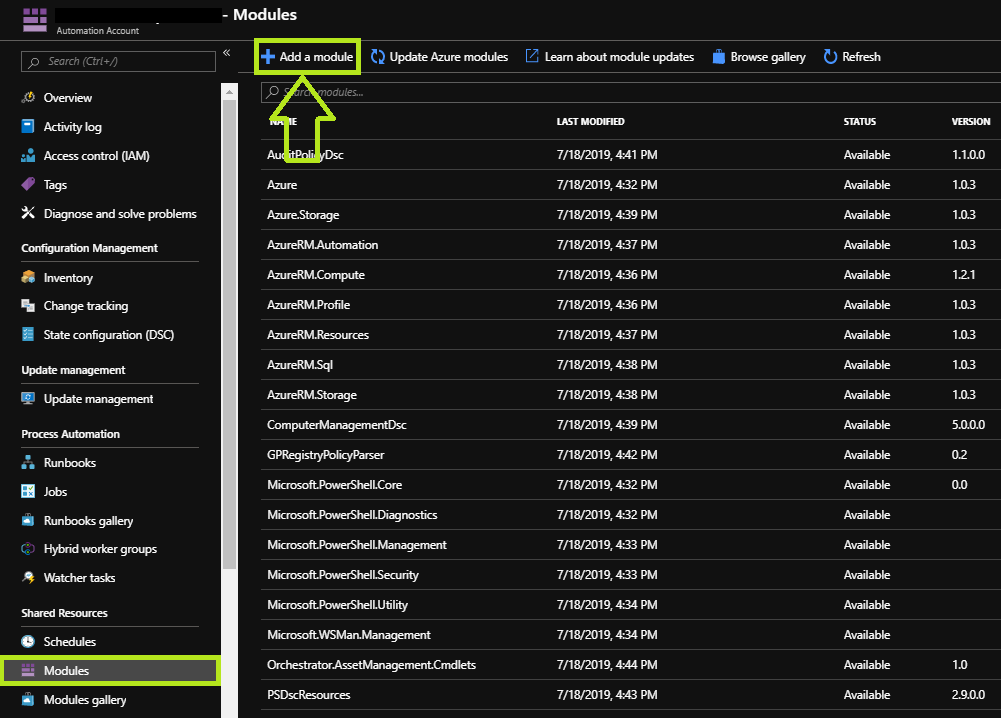Image resolution: width=1001 pixels, height=718 pixels.
Task: Click the Update management monitor icon
Action: pos(28,398)
